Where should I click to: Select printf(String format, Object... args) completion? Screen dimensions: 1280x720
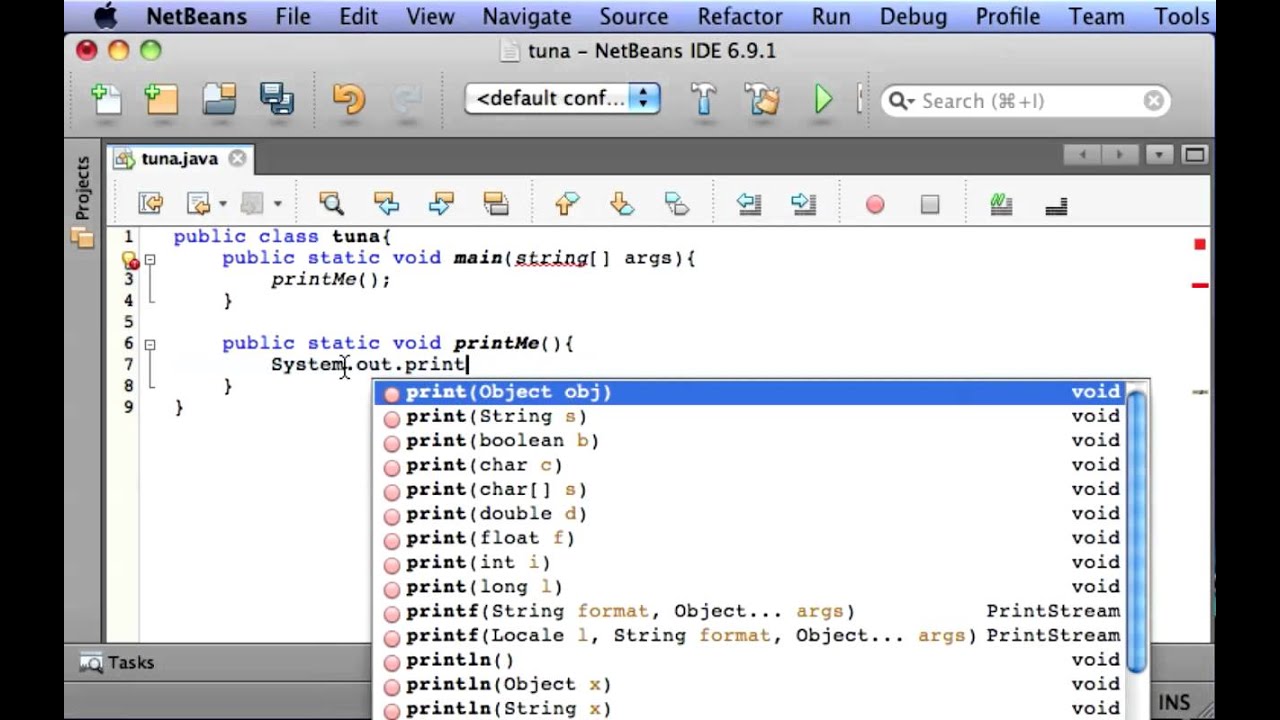[751, 611]
